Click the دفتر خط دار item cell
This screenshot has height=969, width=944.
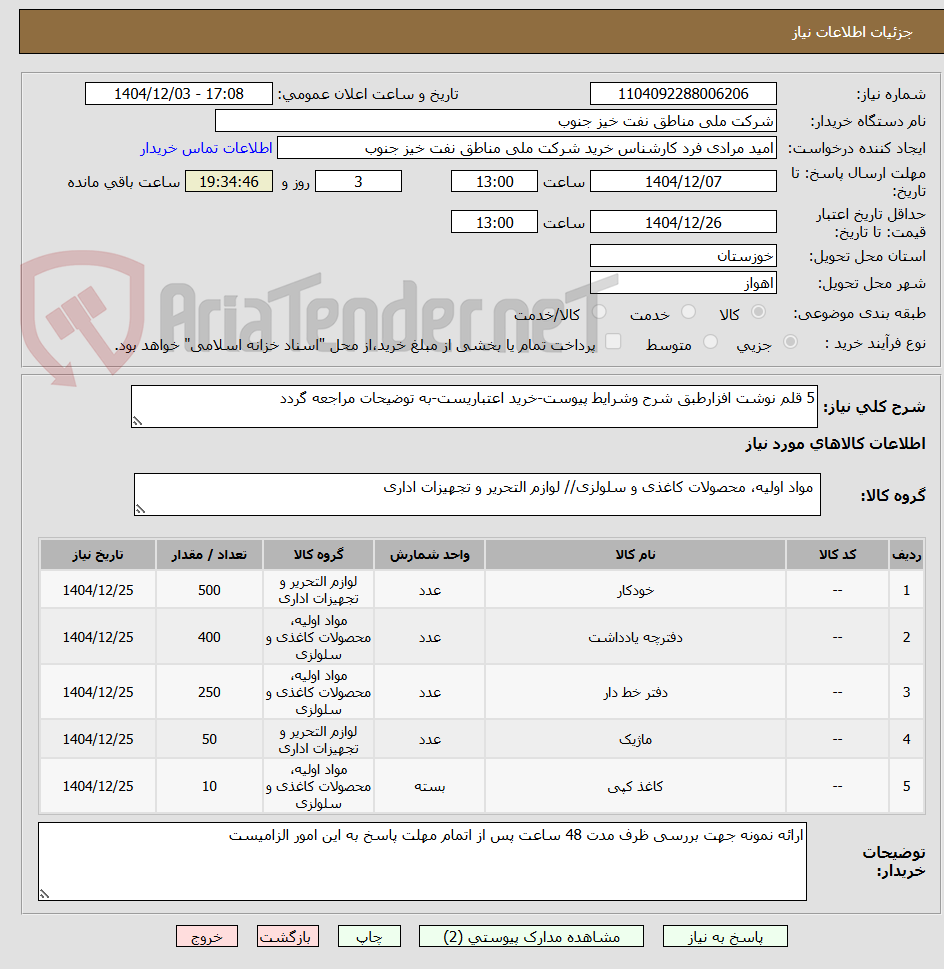pos(635,692)
